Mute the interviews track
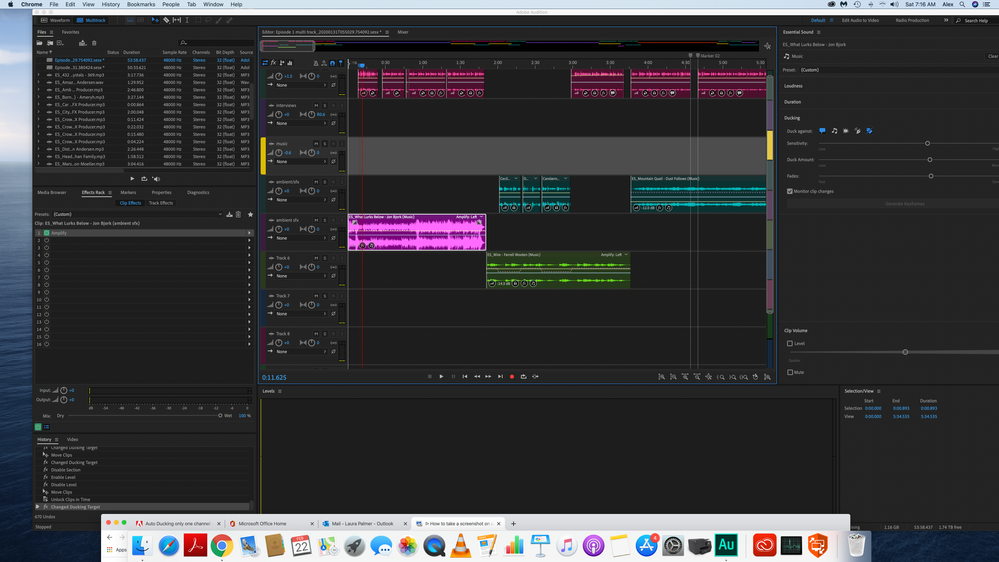Viewport: 999px width, 562px height. [x=316, y=105]
